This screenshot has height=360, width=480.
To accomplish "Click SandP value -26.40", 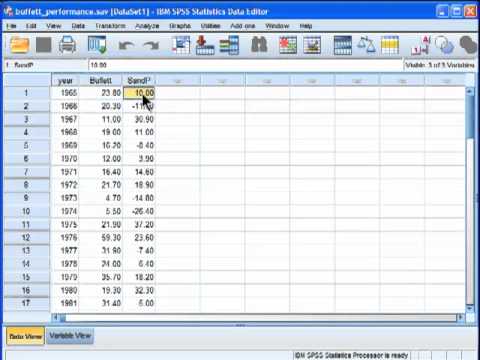I will tap(139, 211).
